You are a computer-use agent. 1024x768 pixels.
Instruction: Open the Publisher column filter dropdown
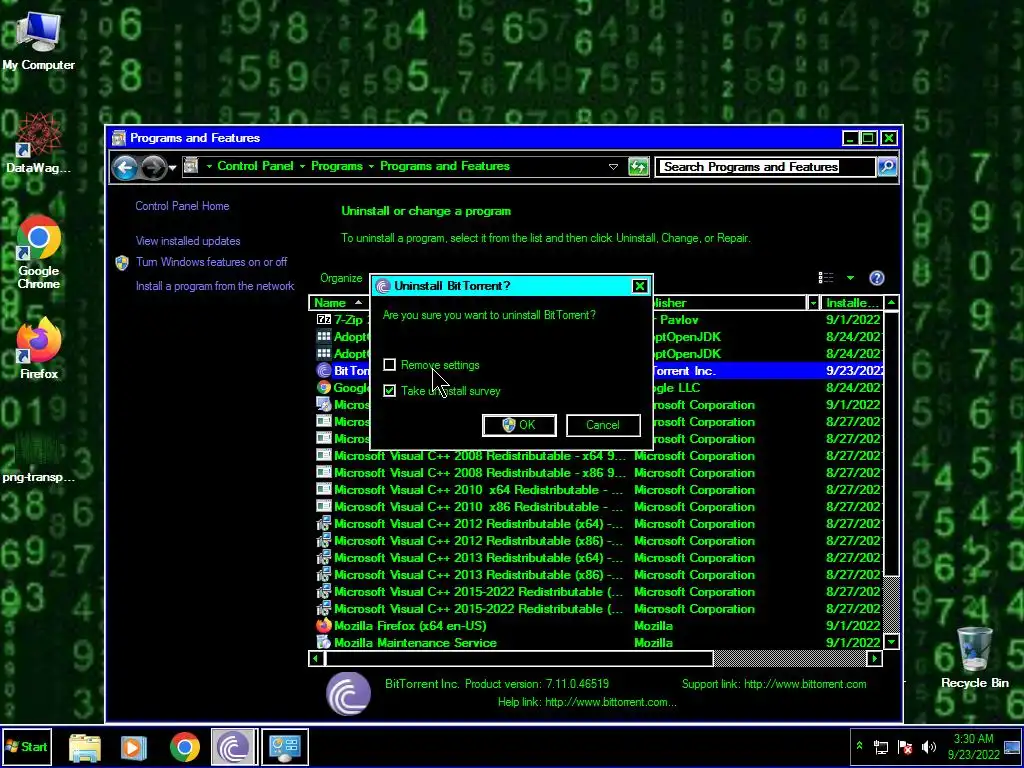coord(813,303)
